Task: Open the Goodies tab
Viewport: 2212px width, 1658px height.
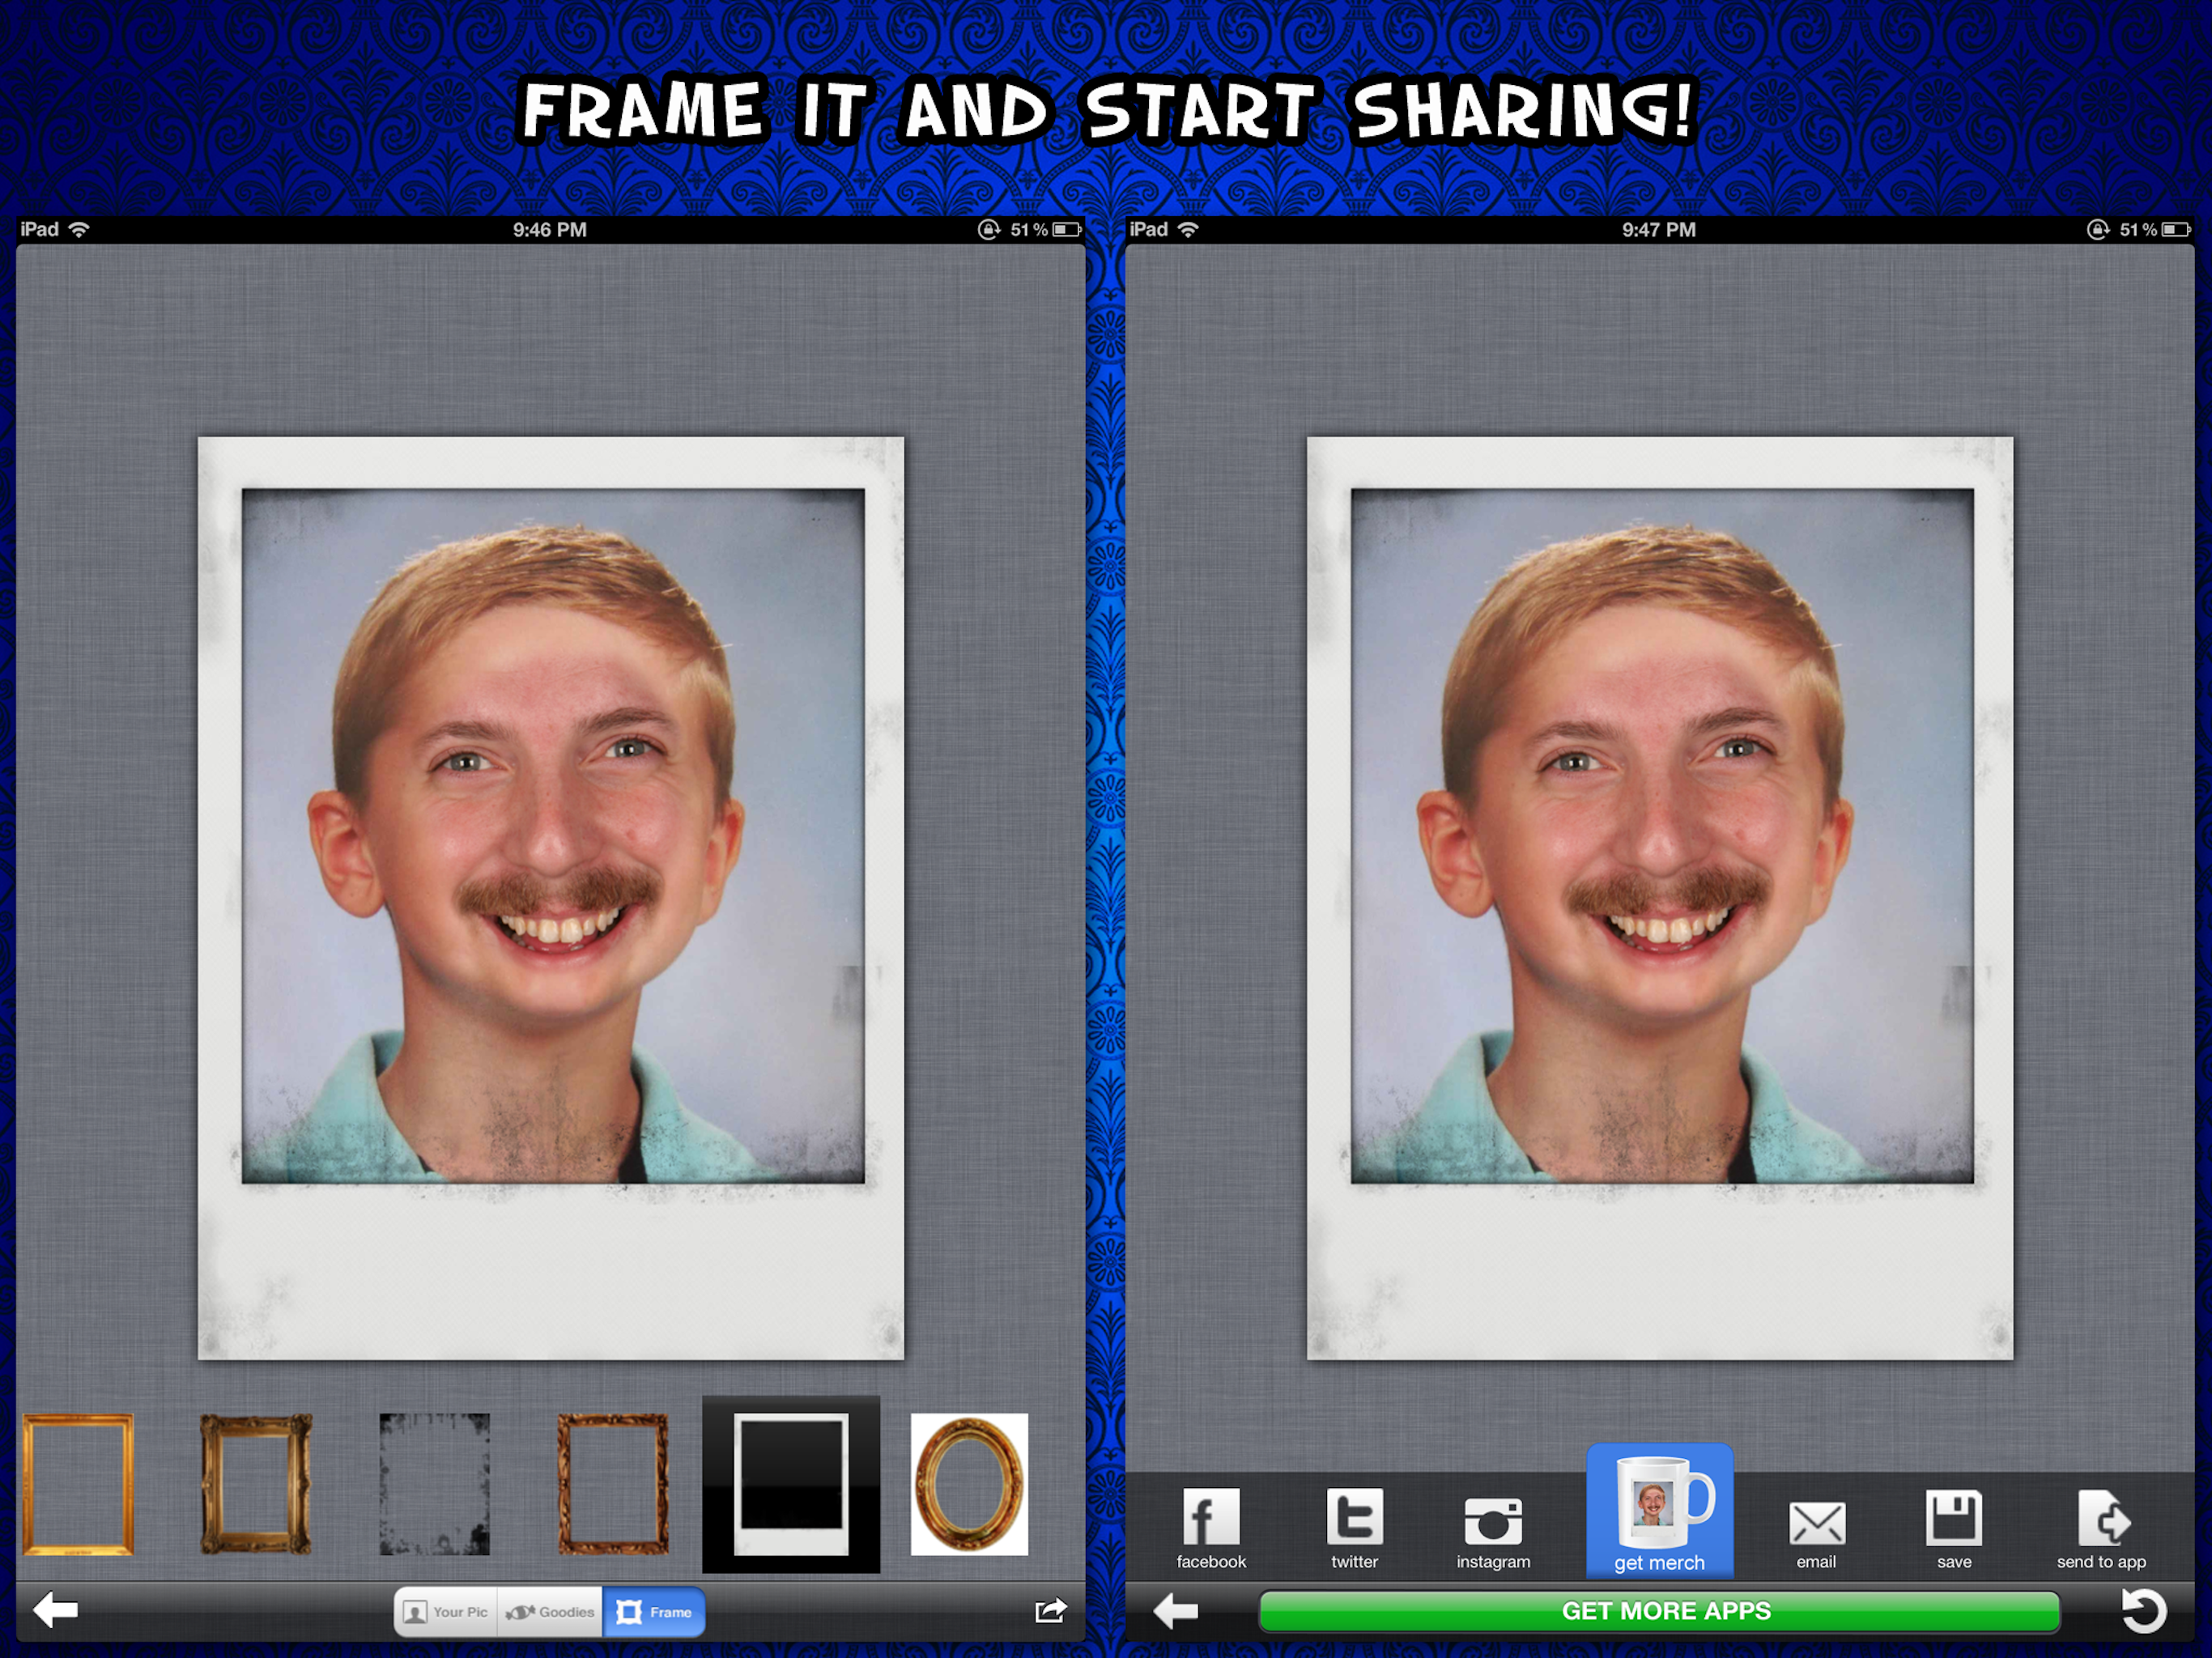Action: 550,1612
